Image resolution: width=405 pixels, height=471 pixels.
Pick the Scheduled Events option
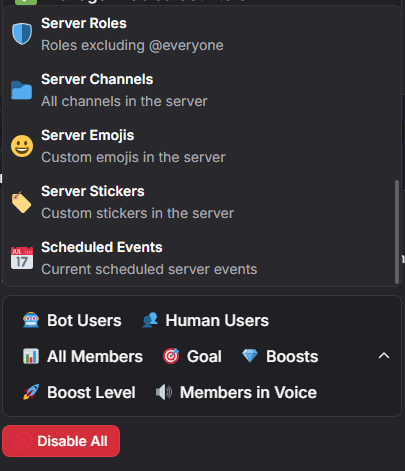click(x=200, y=258)
